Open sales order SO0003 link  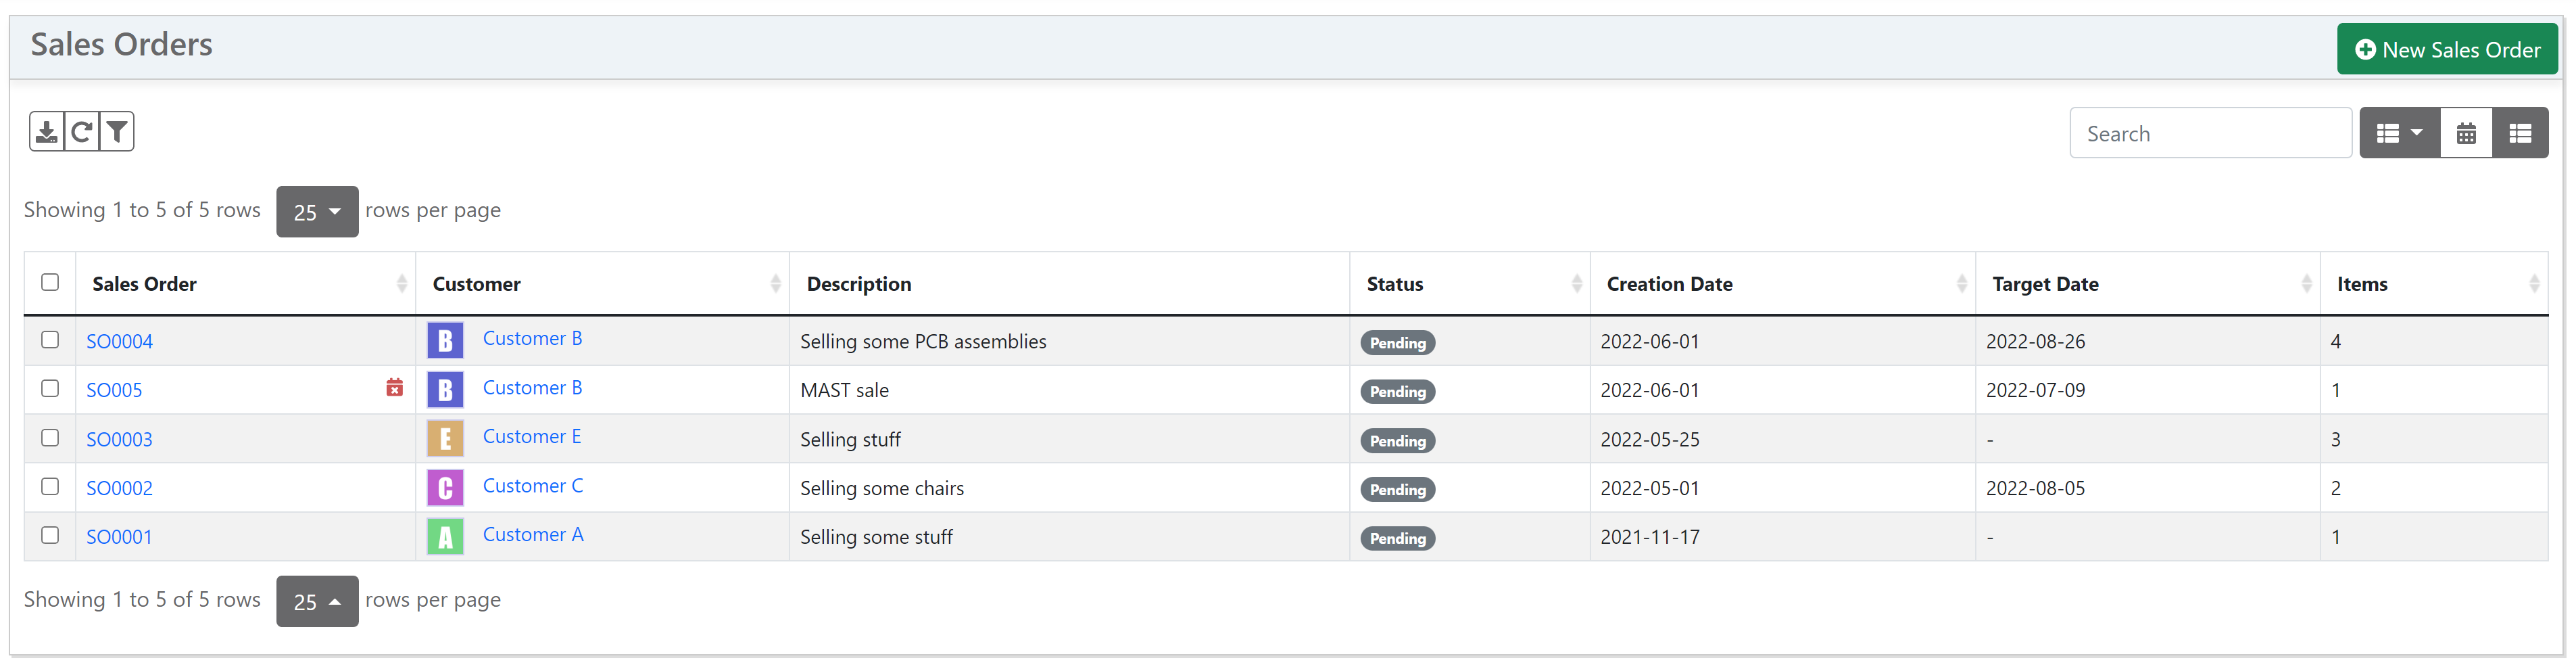[119, 440]
